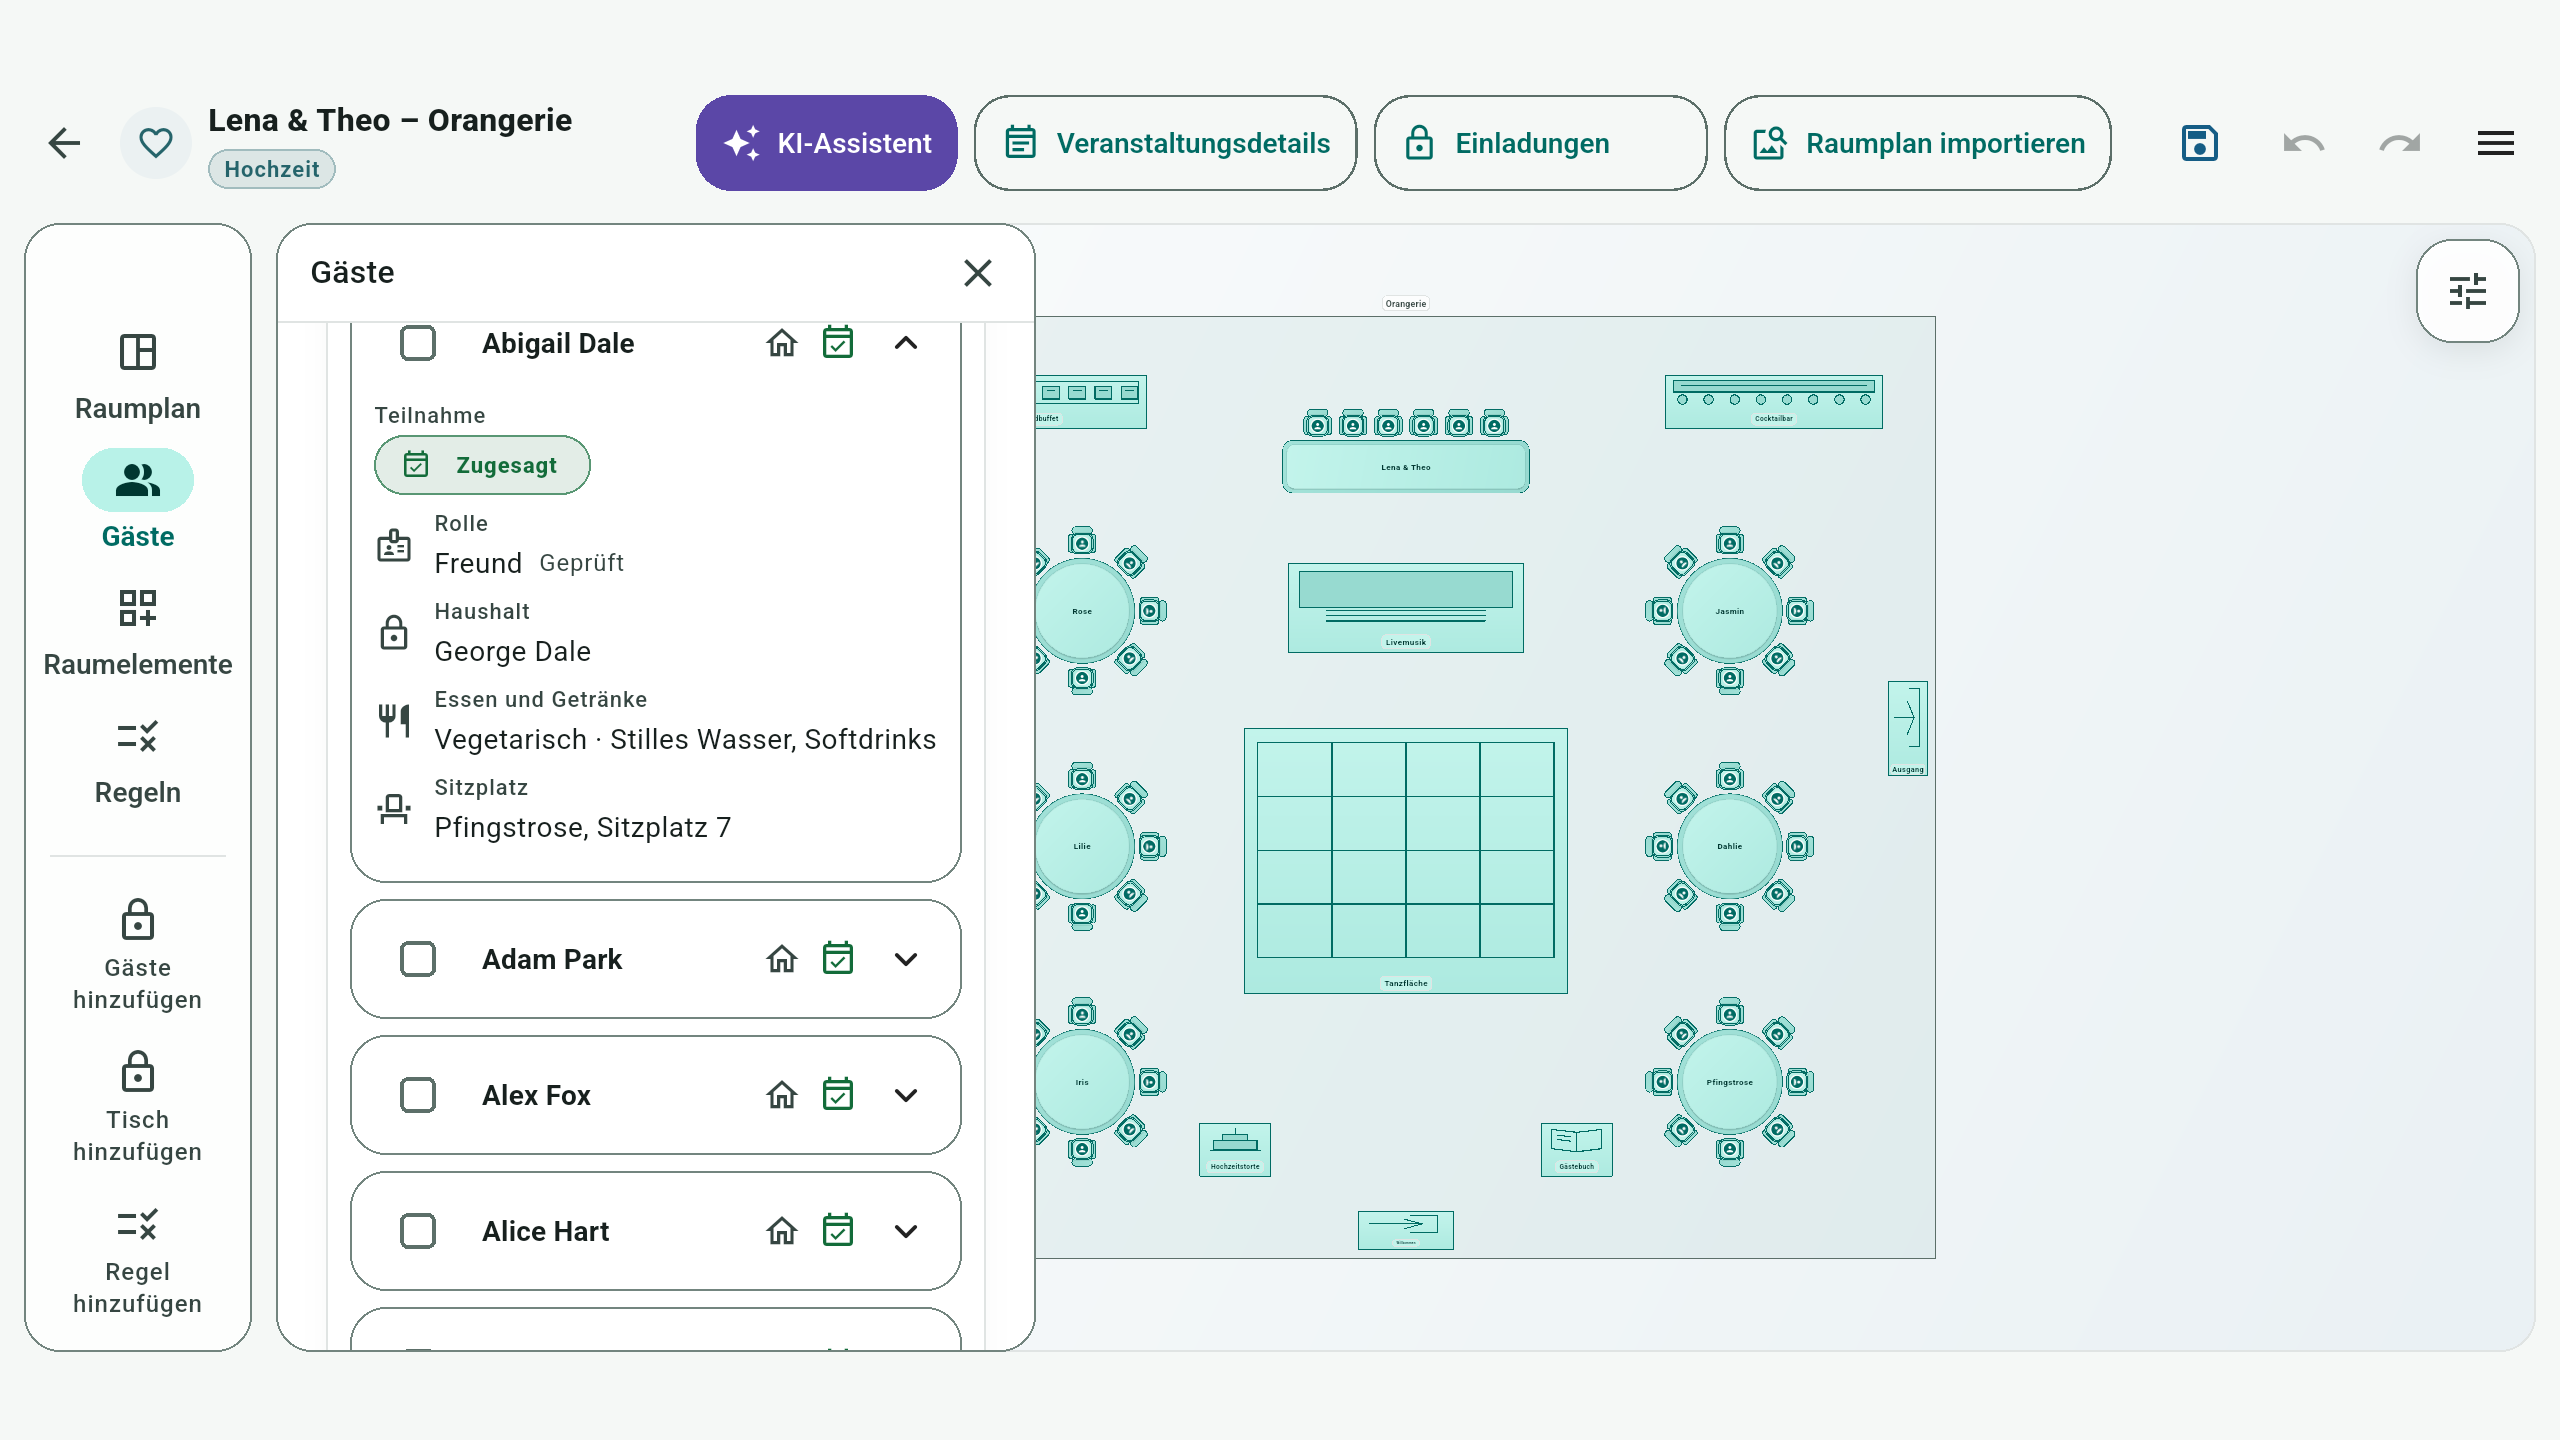The image size is (2560, 1440).
Task: Expand Alice Hart guest details
Action: pos(906,1231)
